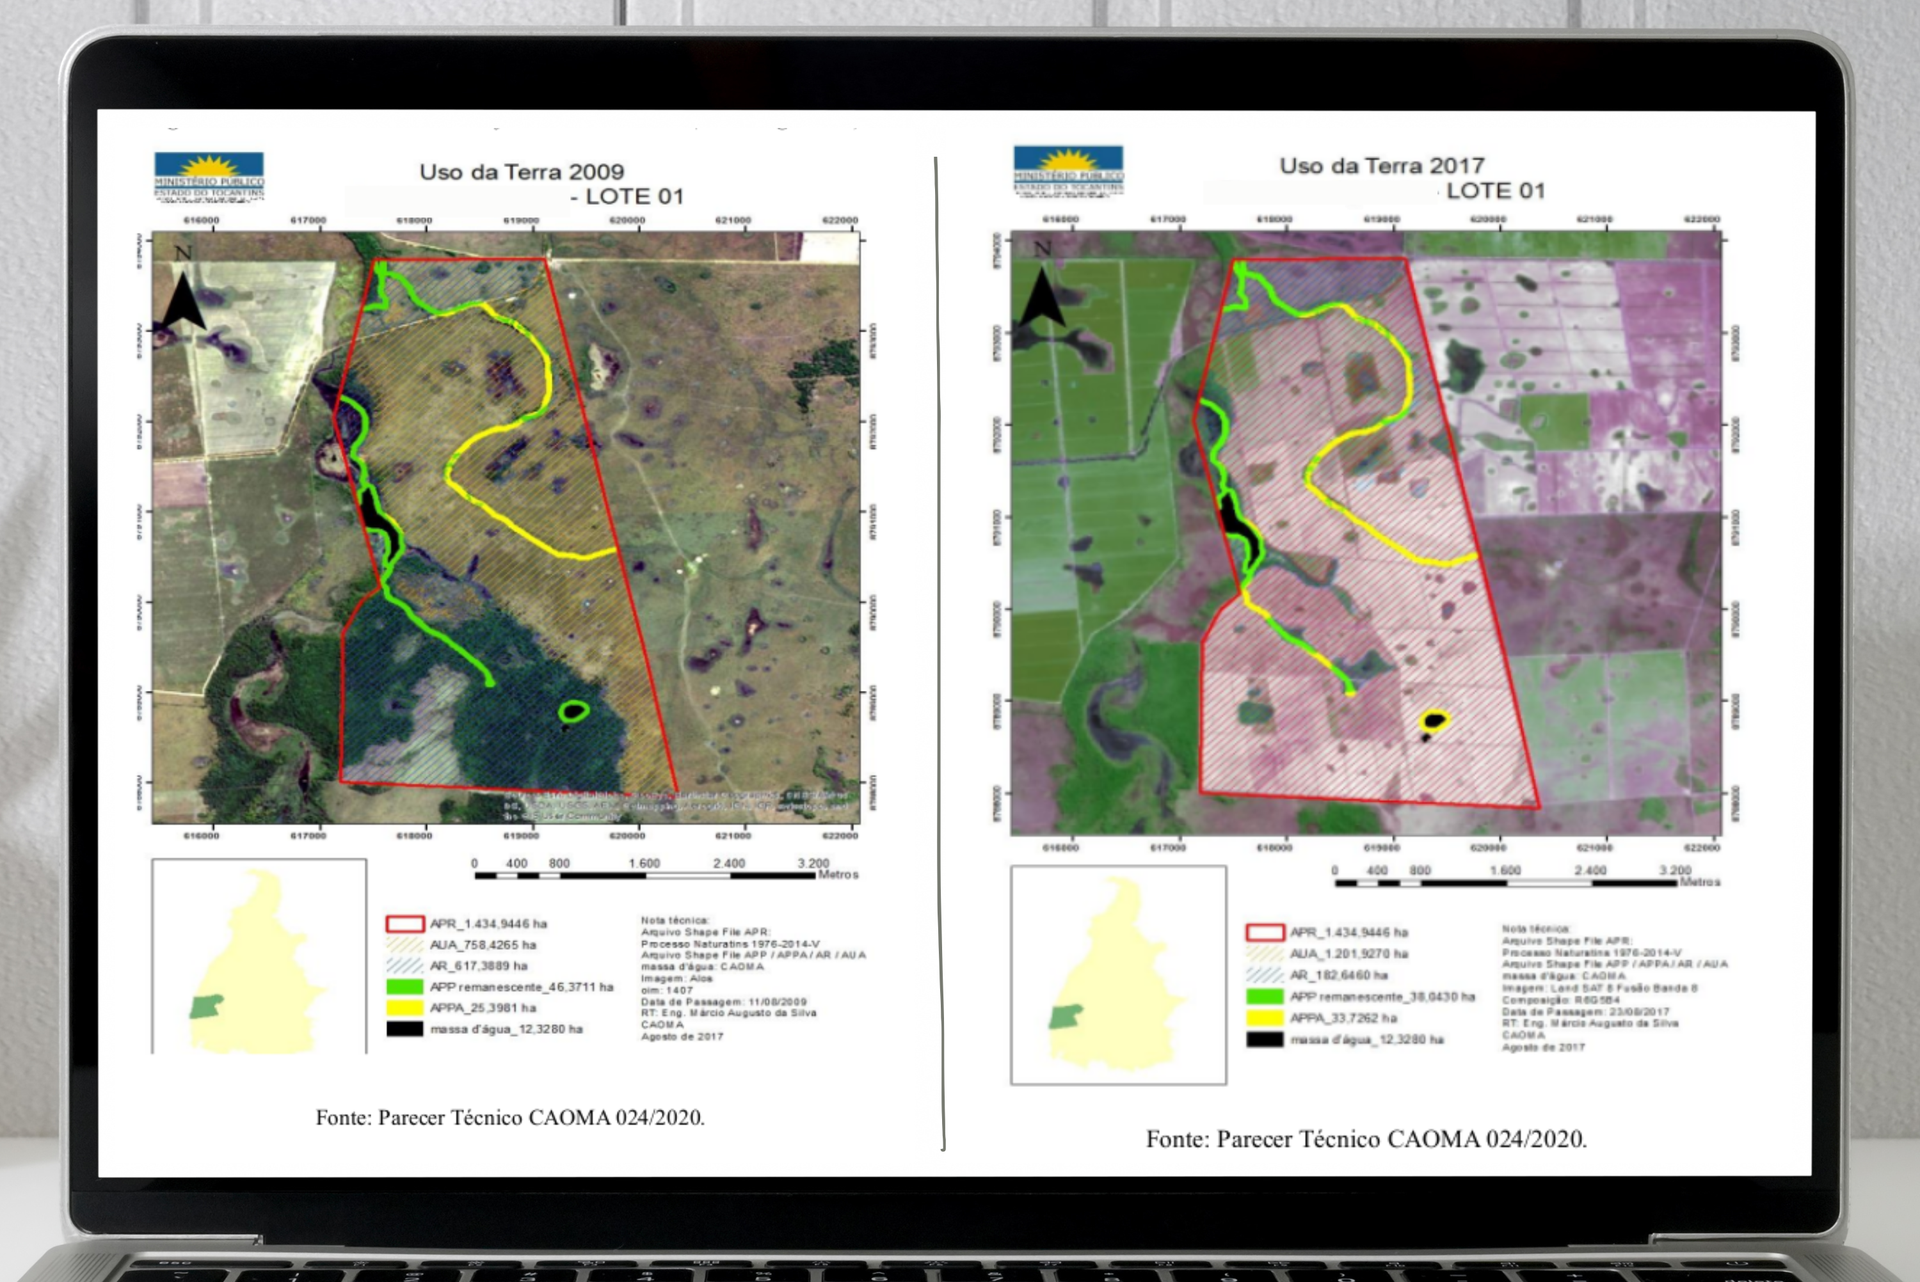Click the 'Nota técnica:' heading under the 2017 map
Screen dimensions: 1920x1282
pos(1536,929)
